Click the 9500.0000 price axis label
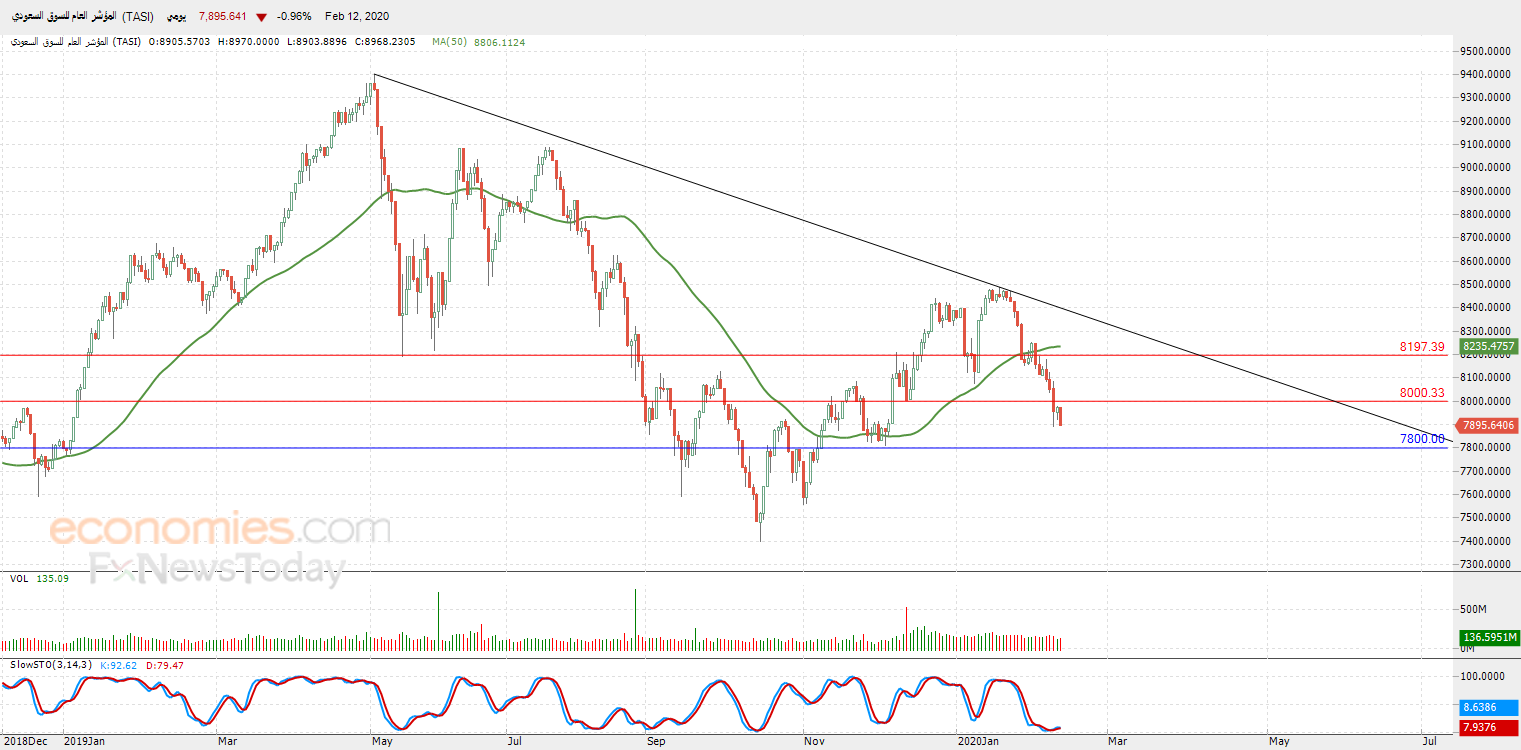The width and height of the screenshot is (1521, 750). tap(1484, 51)
